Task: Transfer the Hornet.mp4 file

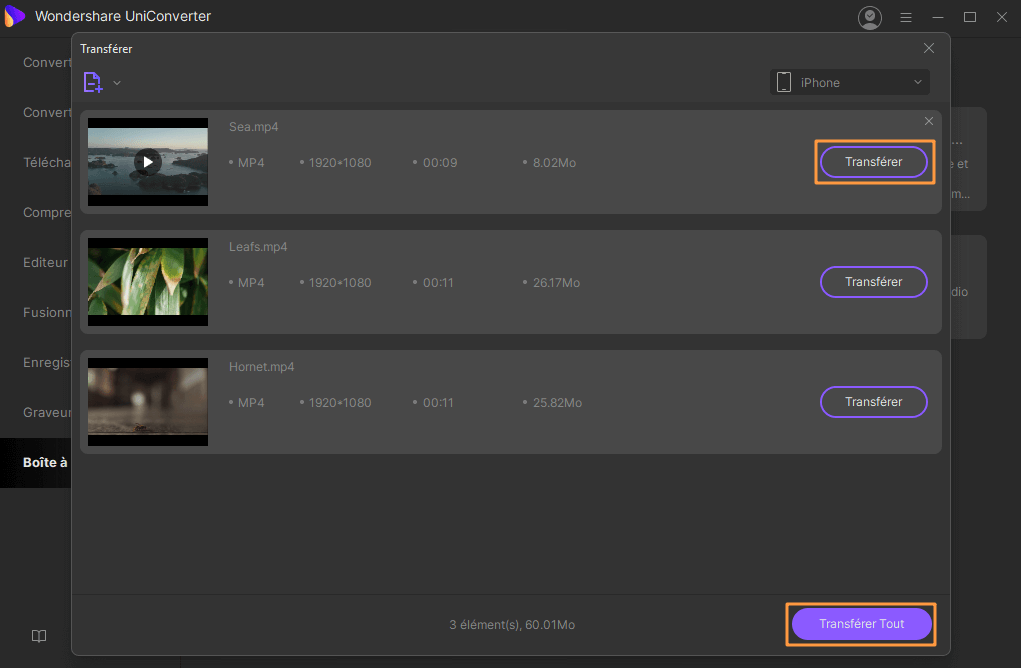Action: [873, 402]
